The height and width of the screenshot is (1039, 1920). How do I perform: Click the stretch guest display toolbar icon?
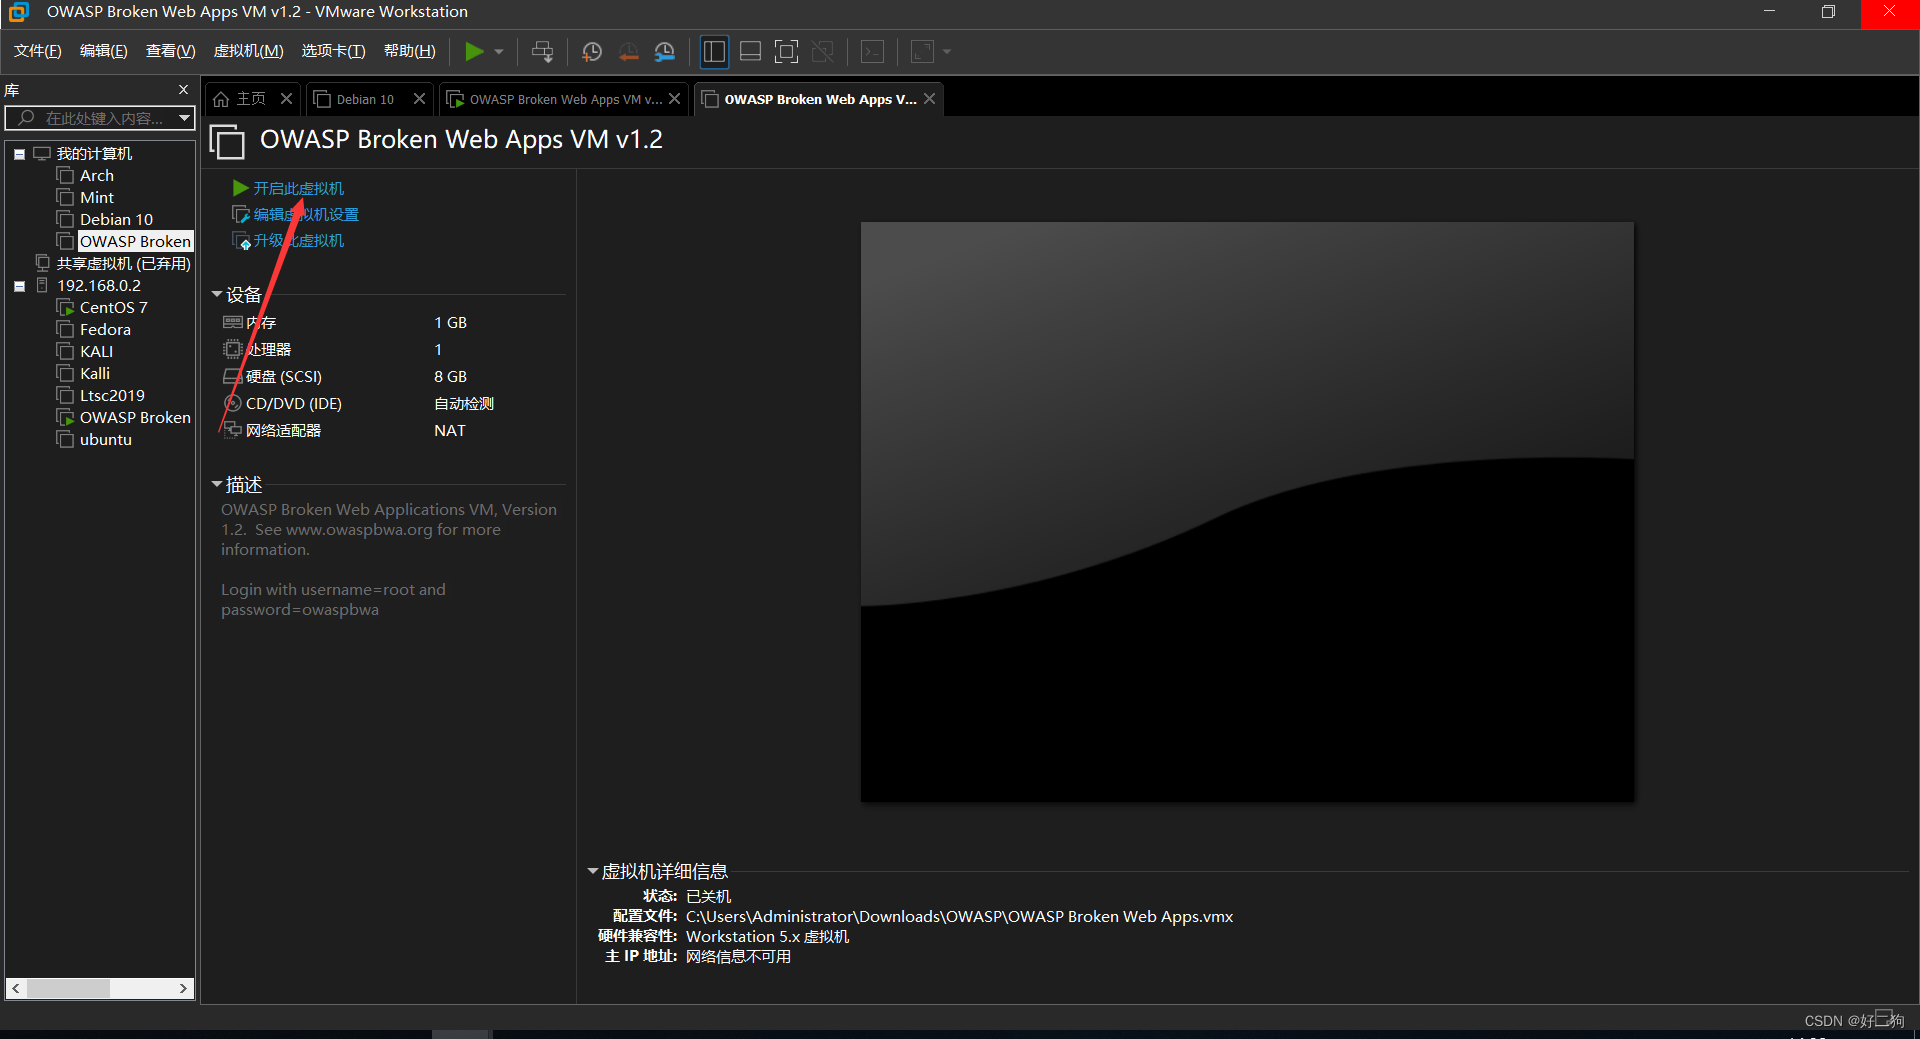coord(922,52)
